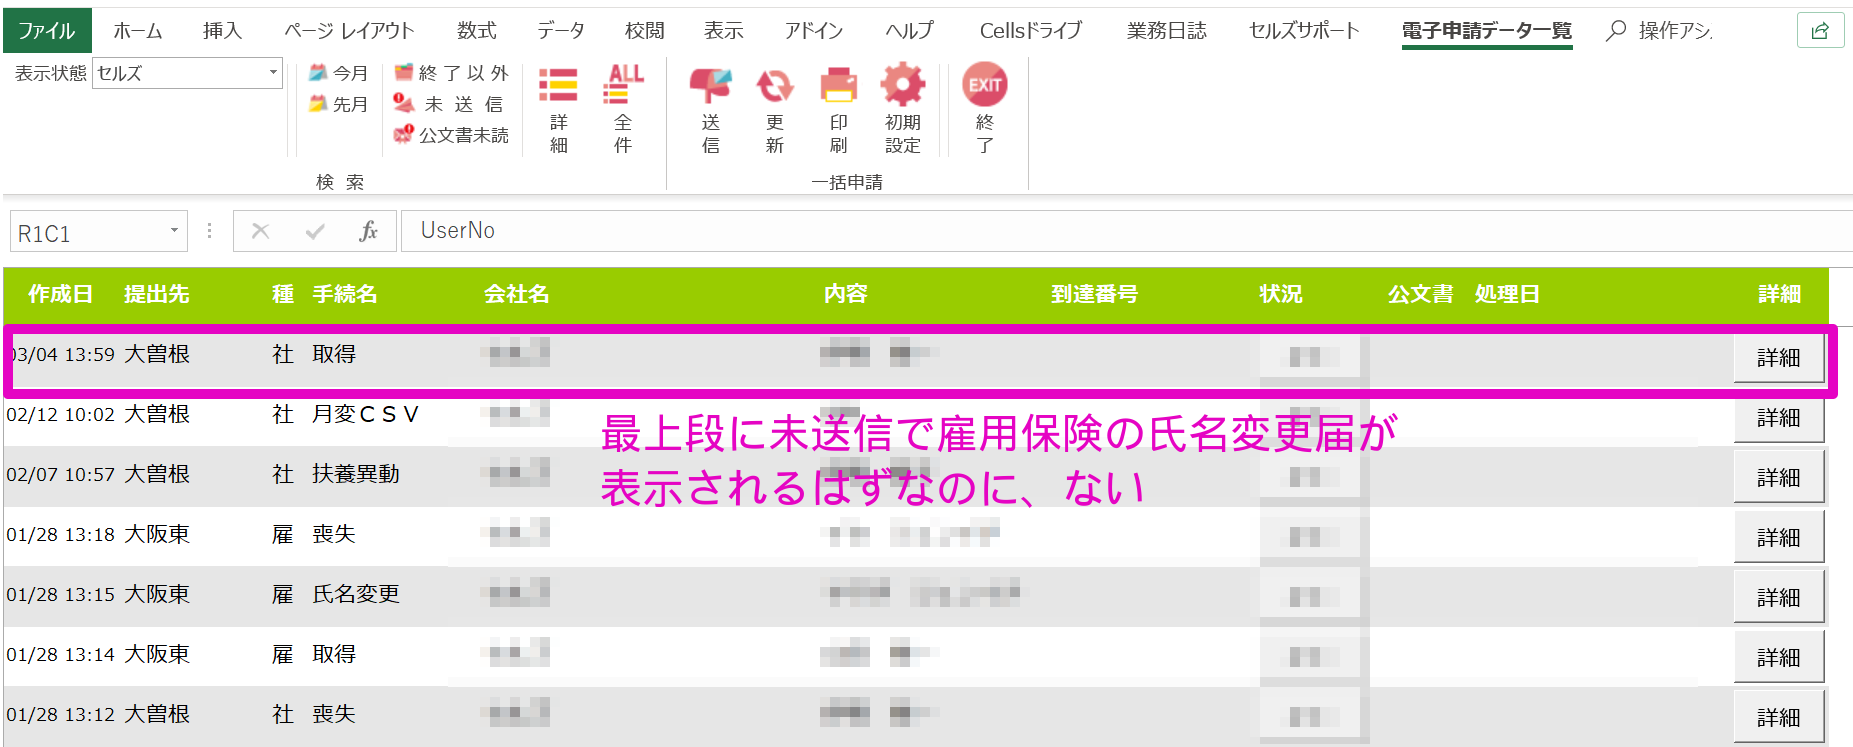The width and height of the screenshot is (1853, 747).
Task: Click the 公文書 column header
Action: coord(1420,294)
